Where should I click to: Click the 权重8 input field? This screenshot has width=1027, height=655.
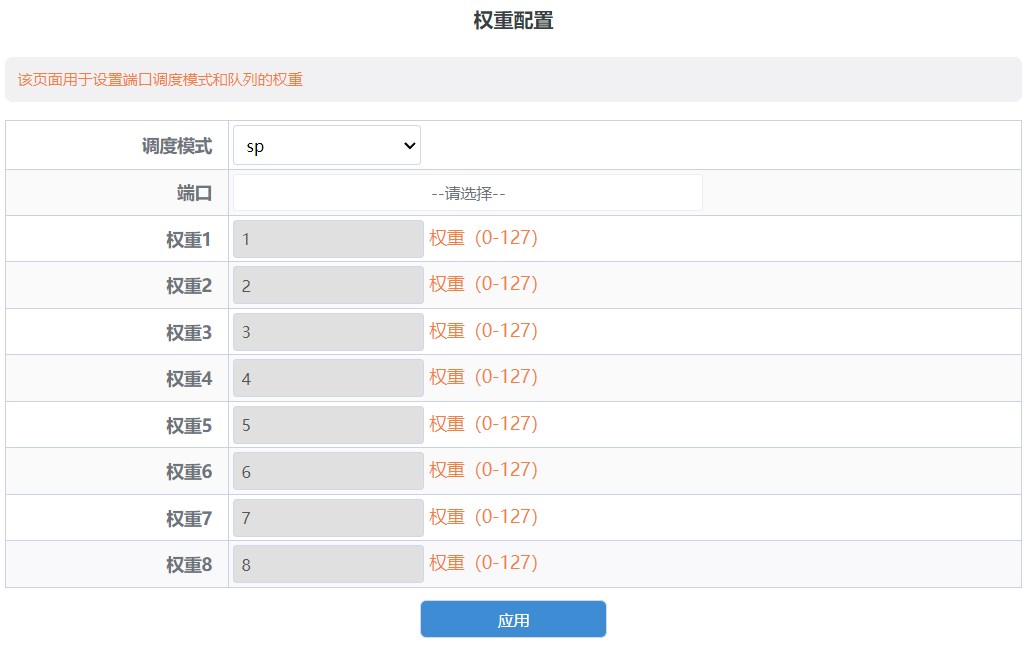[x=328, y=565]
